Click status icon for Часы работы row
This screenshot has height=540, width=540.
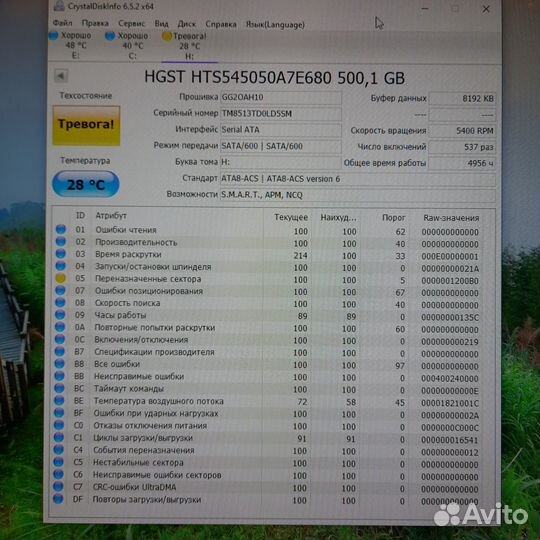click(x=60, y=315)
